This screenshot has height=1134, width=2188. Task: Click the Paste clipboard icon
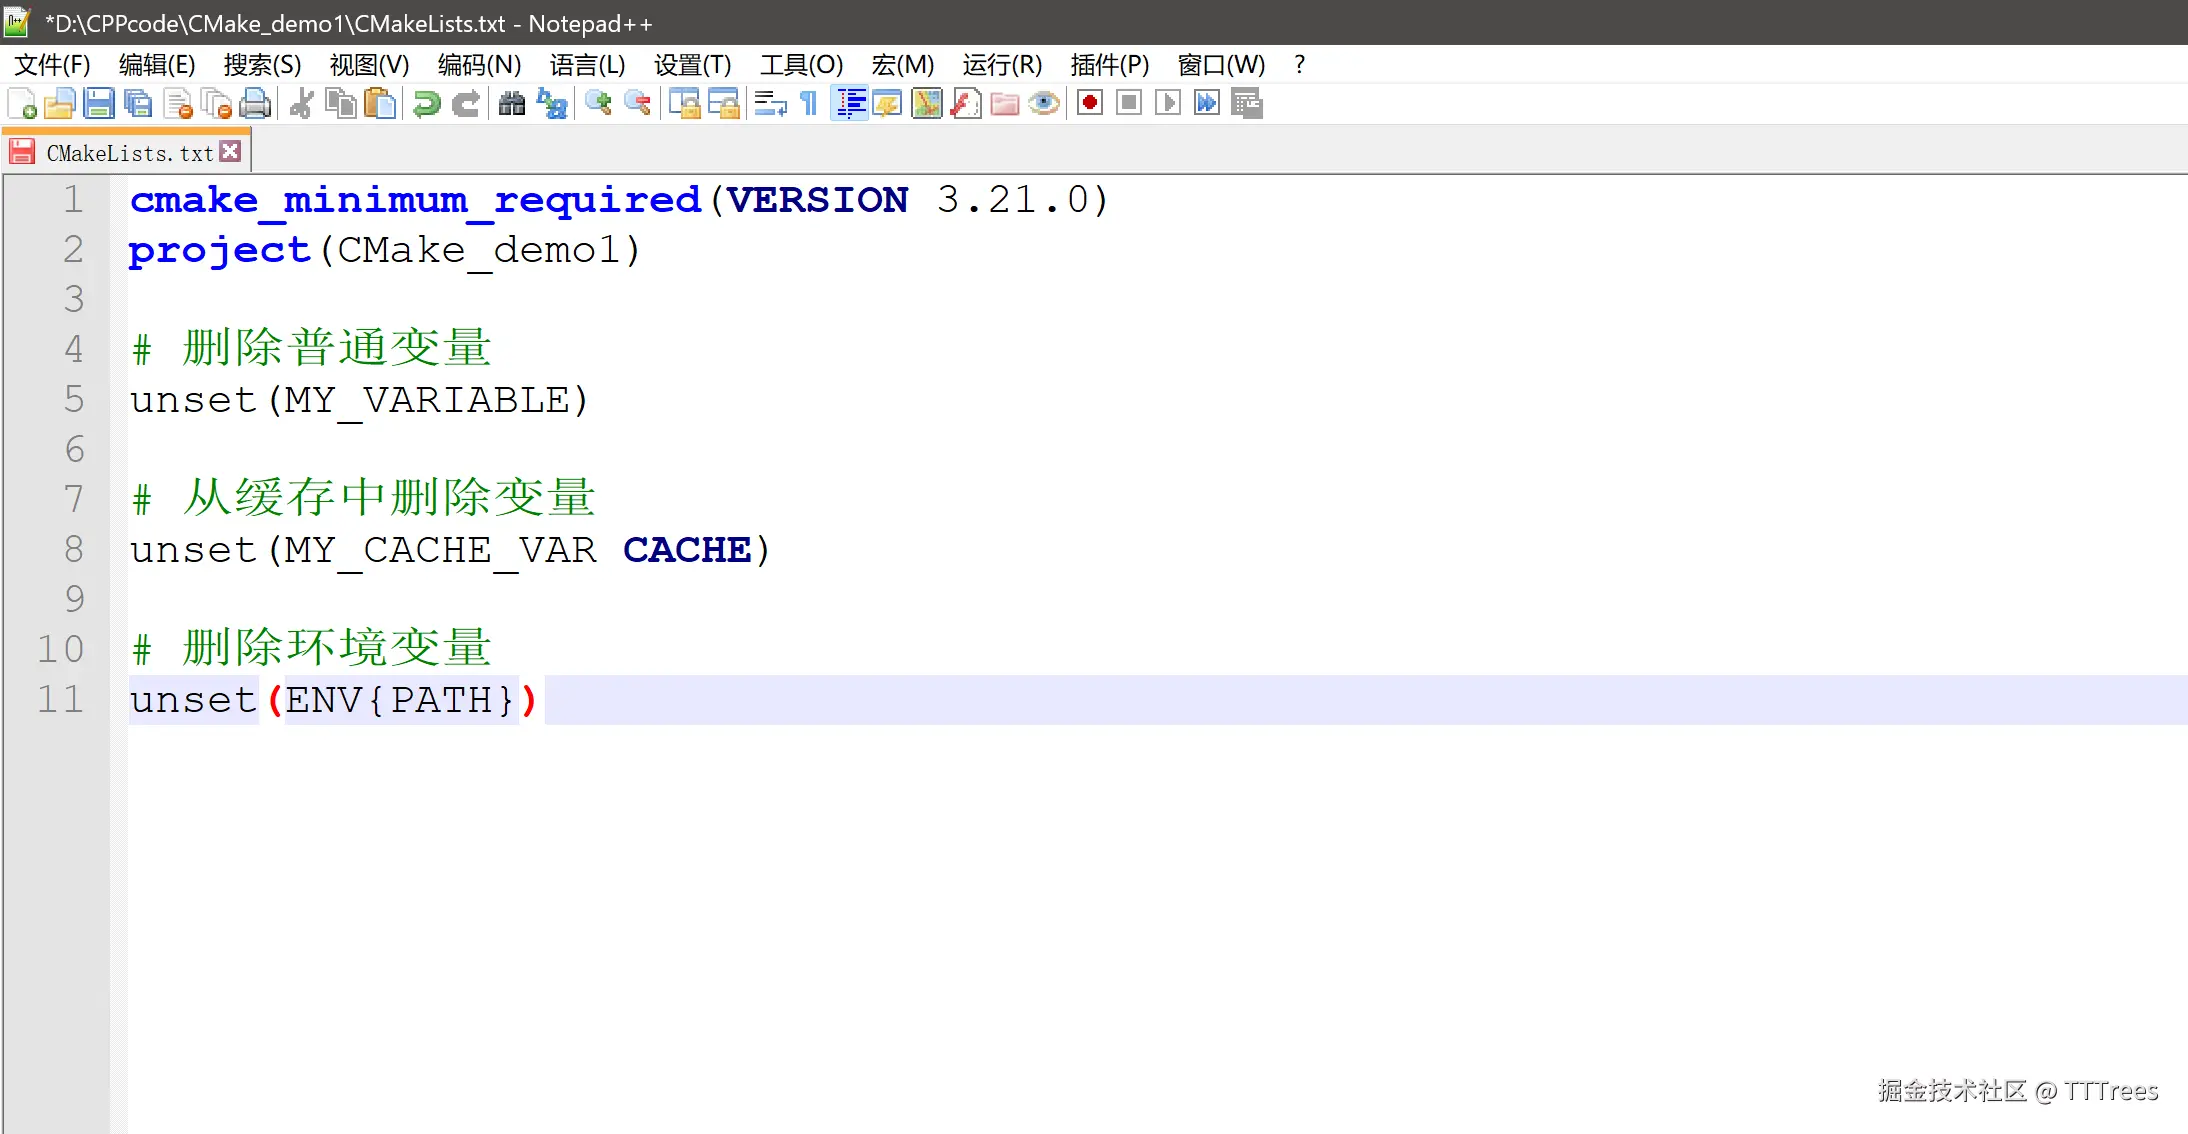point(380,103)
